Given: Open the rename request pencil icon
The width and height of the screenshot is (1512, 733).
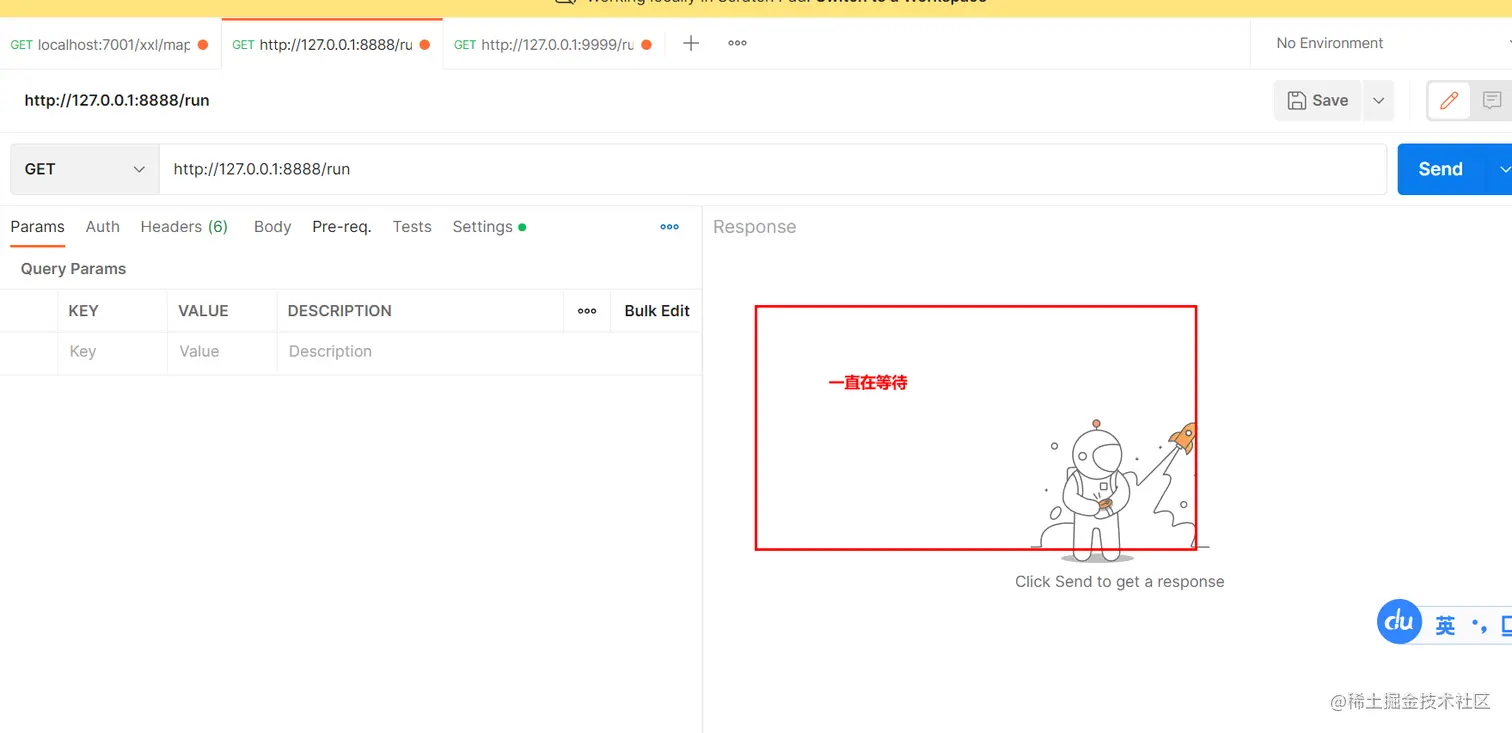Looking at the screenshot, I should click(1447, 100).
